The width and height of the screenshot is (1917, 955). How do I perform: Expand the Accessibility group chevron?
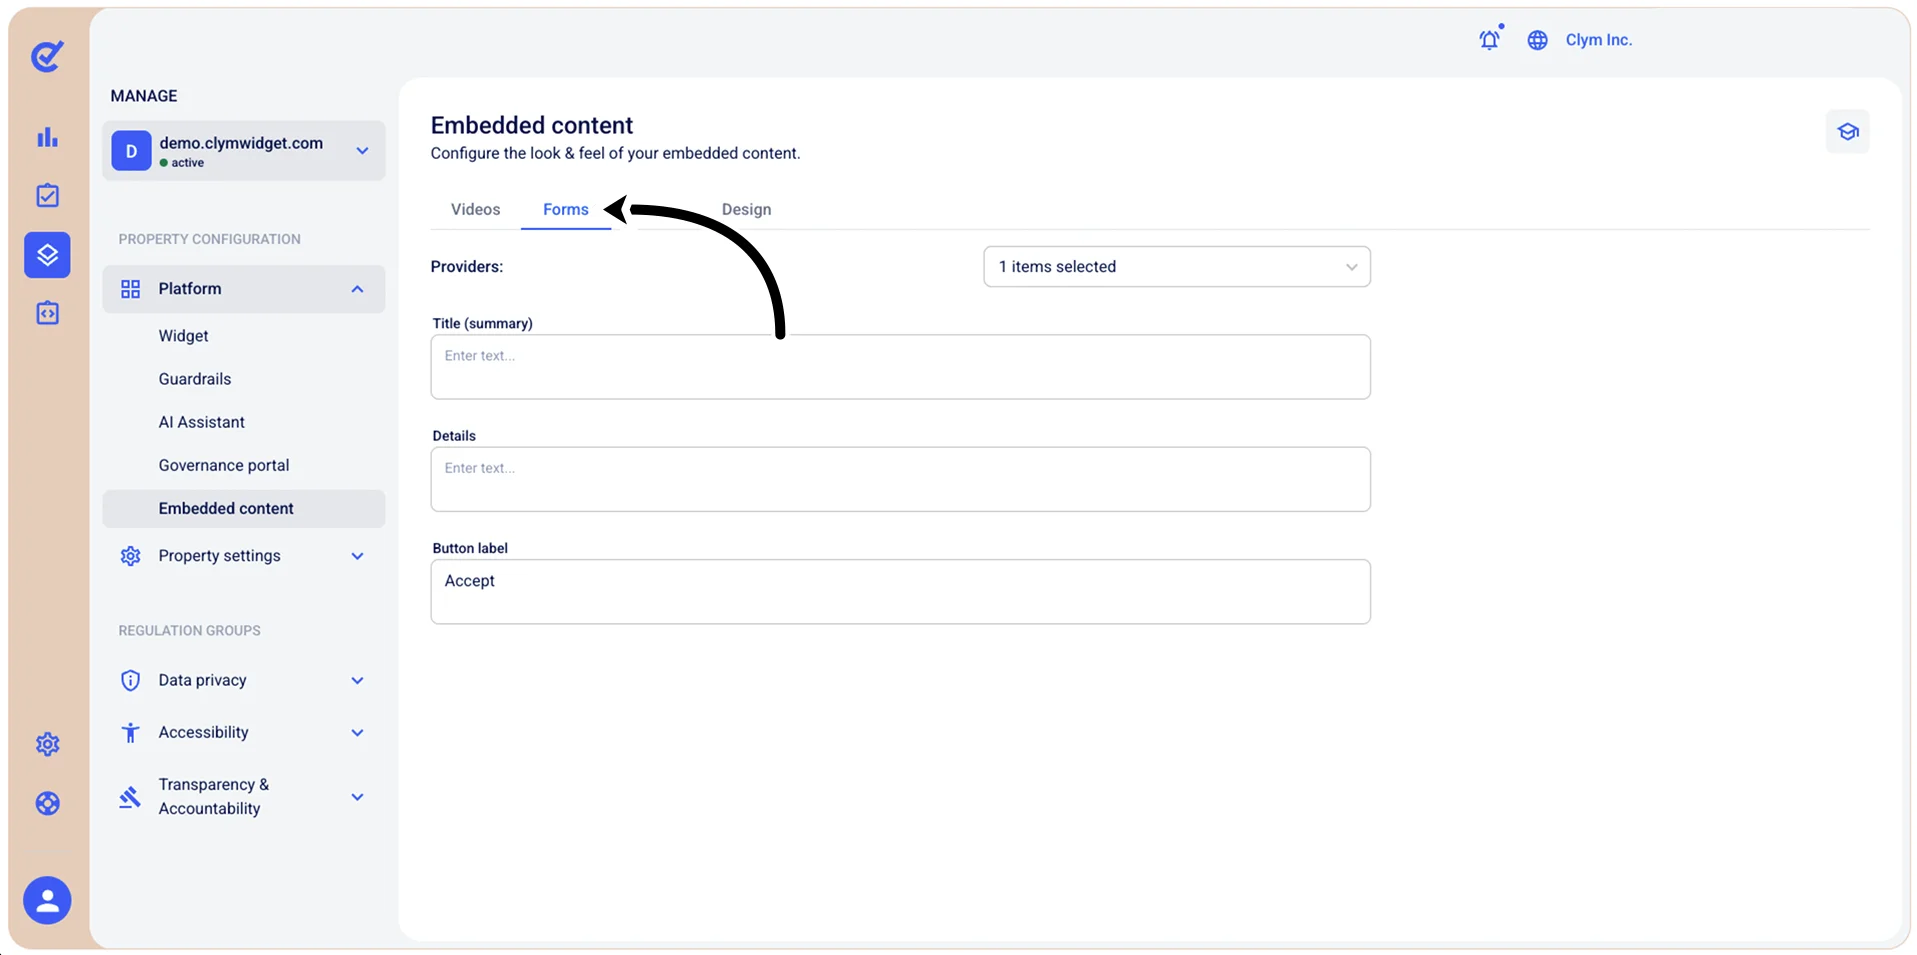(357, 733)
